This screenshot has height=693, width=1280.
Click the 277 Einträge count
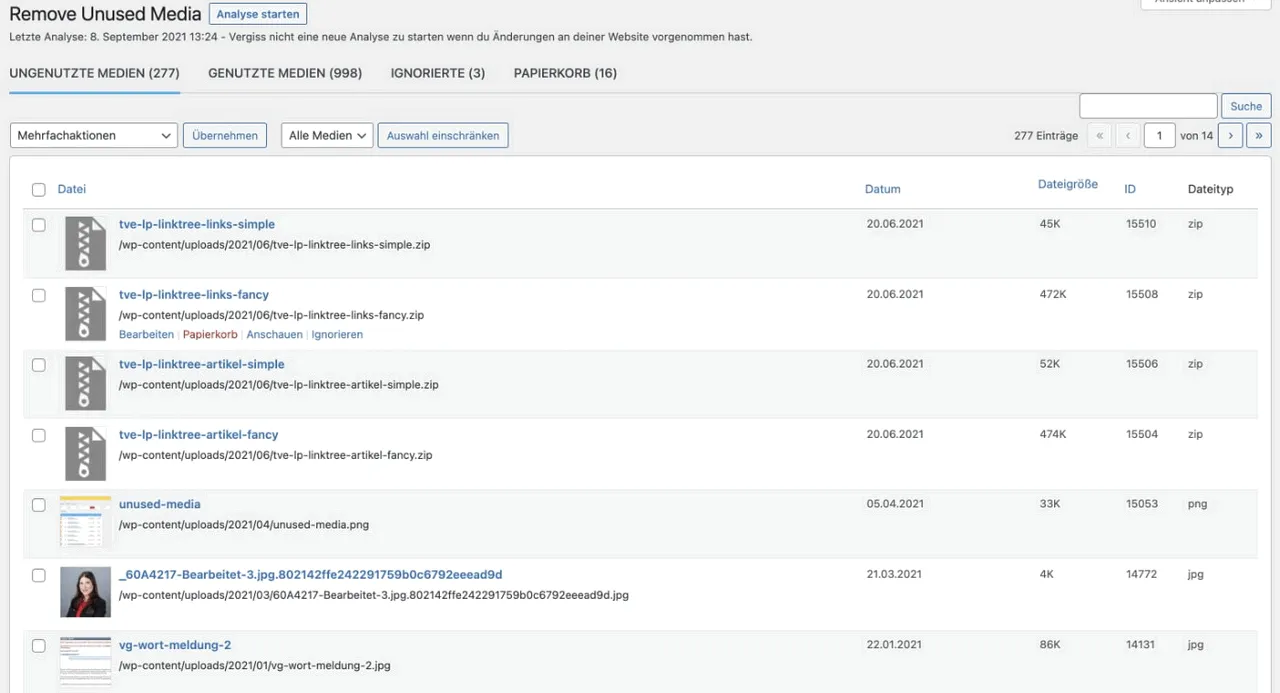1046,135
